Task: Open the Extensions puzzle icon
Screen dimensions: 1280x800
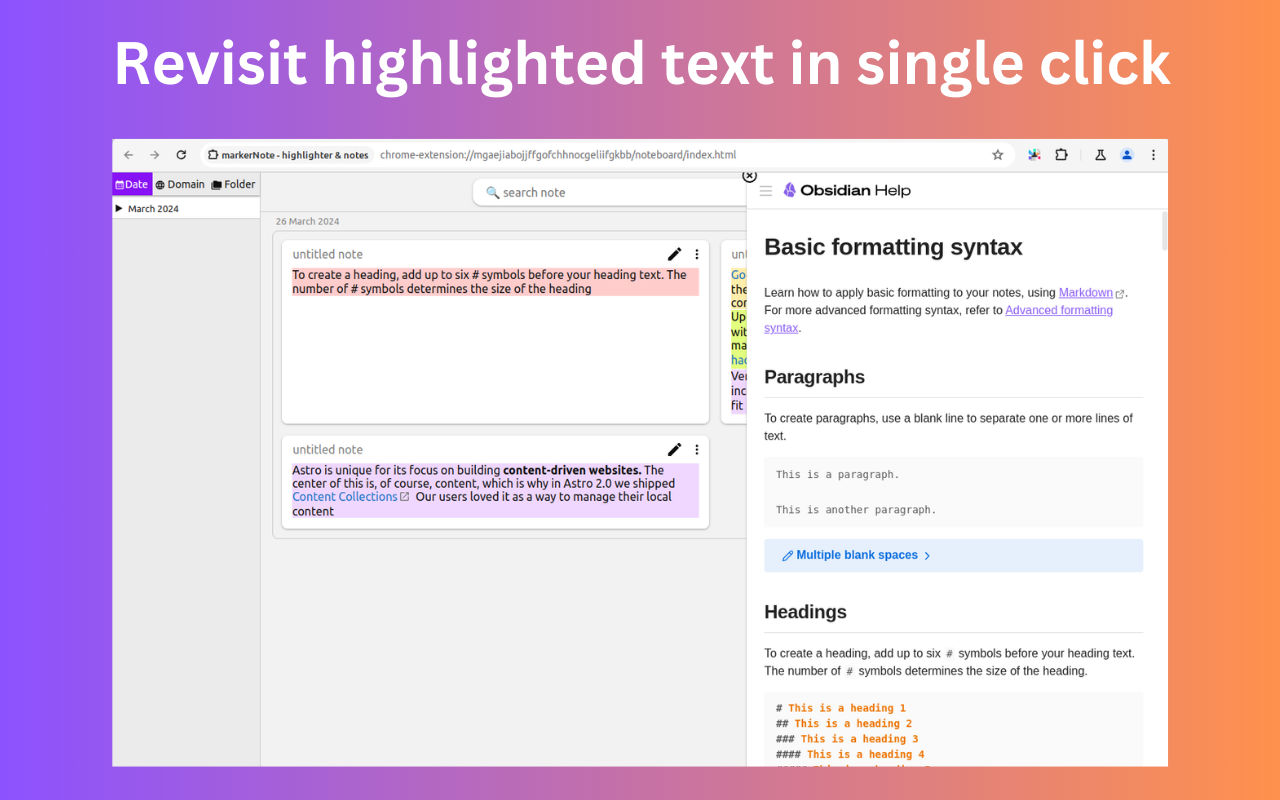Action: [1061, 155]
